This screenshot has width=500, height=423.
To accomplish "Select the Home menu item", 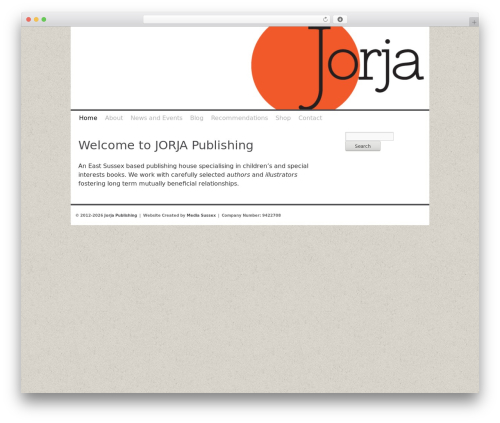I will 88,118.
